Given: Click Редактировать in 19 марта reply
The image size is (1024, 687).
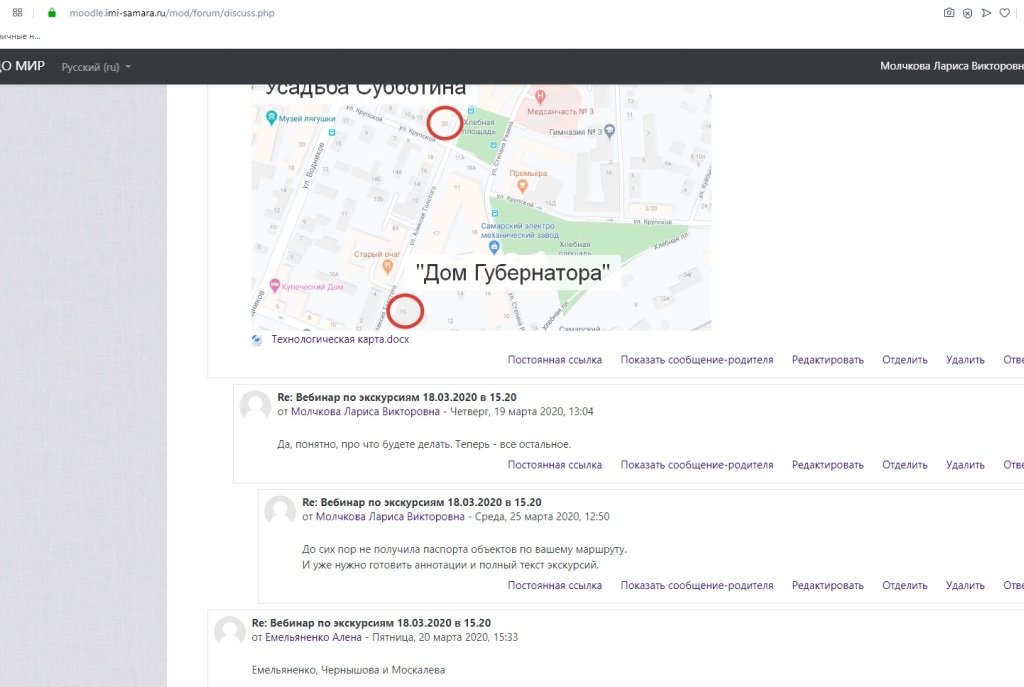Looking at the screenshot, I should 827,465.
